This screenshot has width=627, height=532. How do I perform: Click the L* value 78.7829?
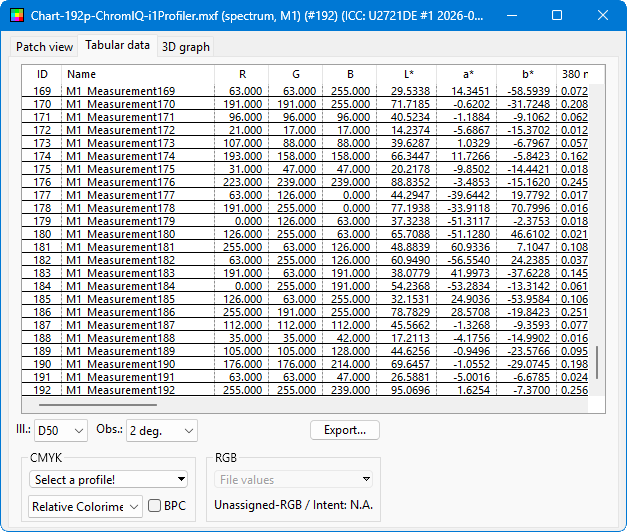pos(410,312)
